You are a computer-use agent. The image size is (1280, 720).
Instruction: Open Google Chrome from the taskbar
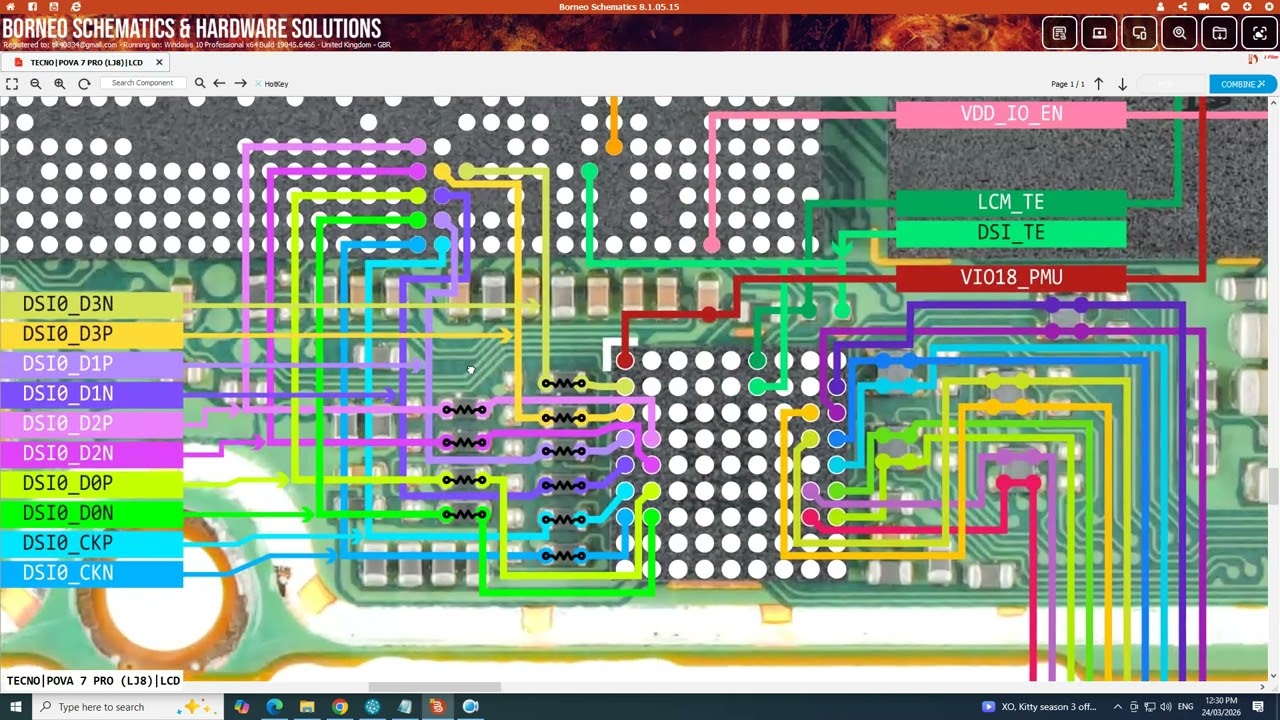pos(340,707)
